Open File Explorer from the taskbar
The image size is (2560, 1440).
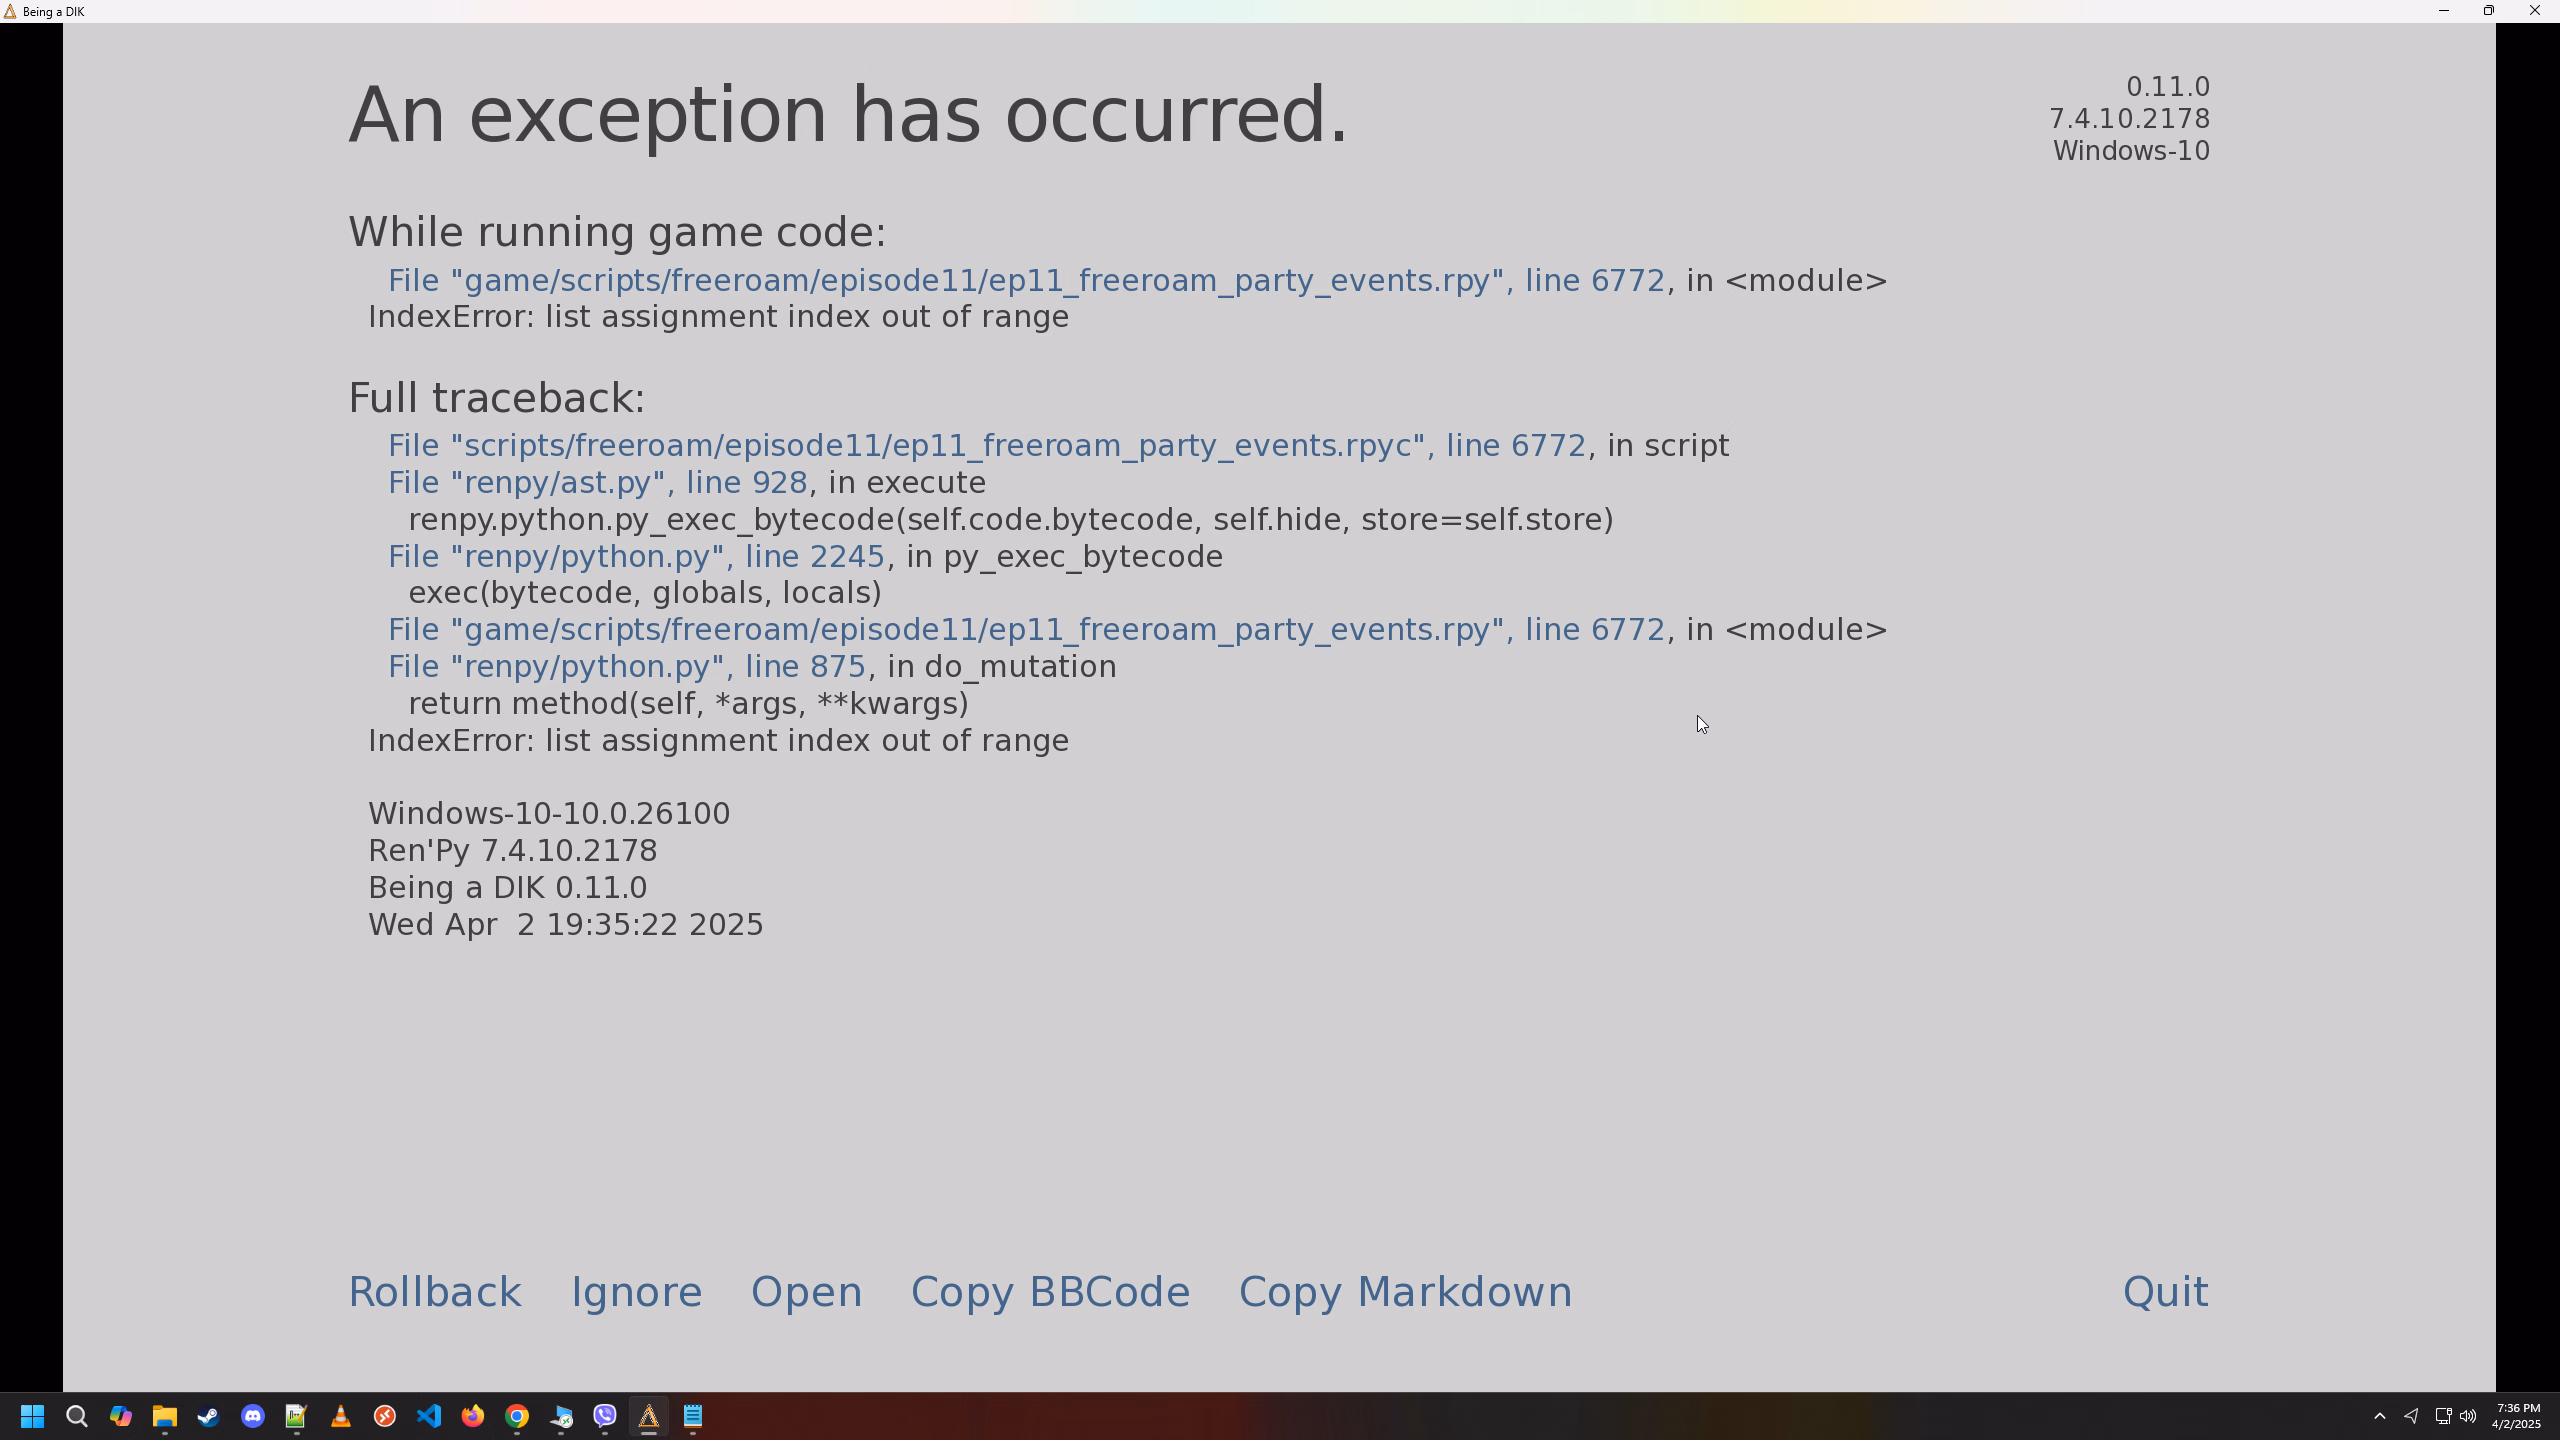164,1417
